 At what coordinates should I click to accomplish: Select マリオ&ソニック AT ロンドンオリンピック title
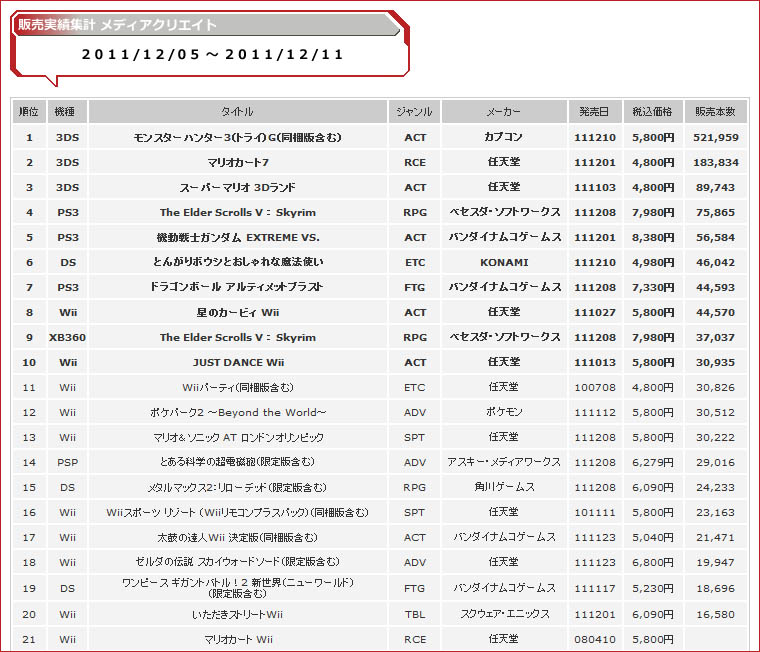(x=238, y=437)
